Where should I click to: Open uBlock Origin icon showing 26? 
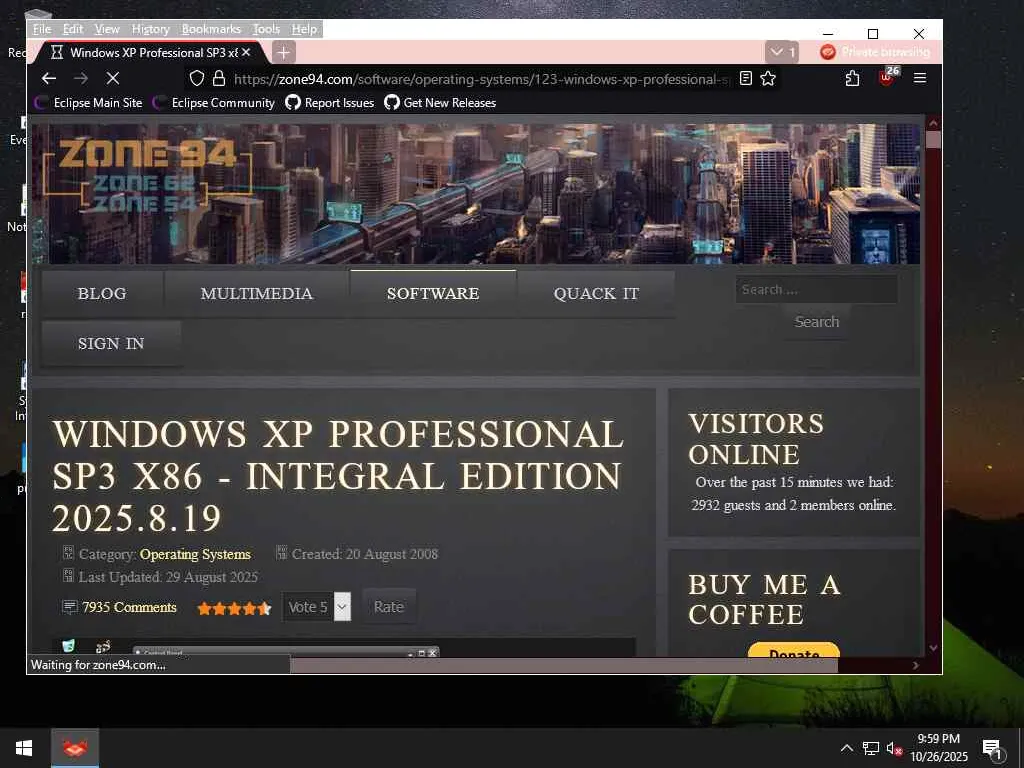tap(888, 76)
